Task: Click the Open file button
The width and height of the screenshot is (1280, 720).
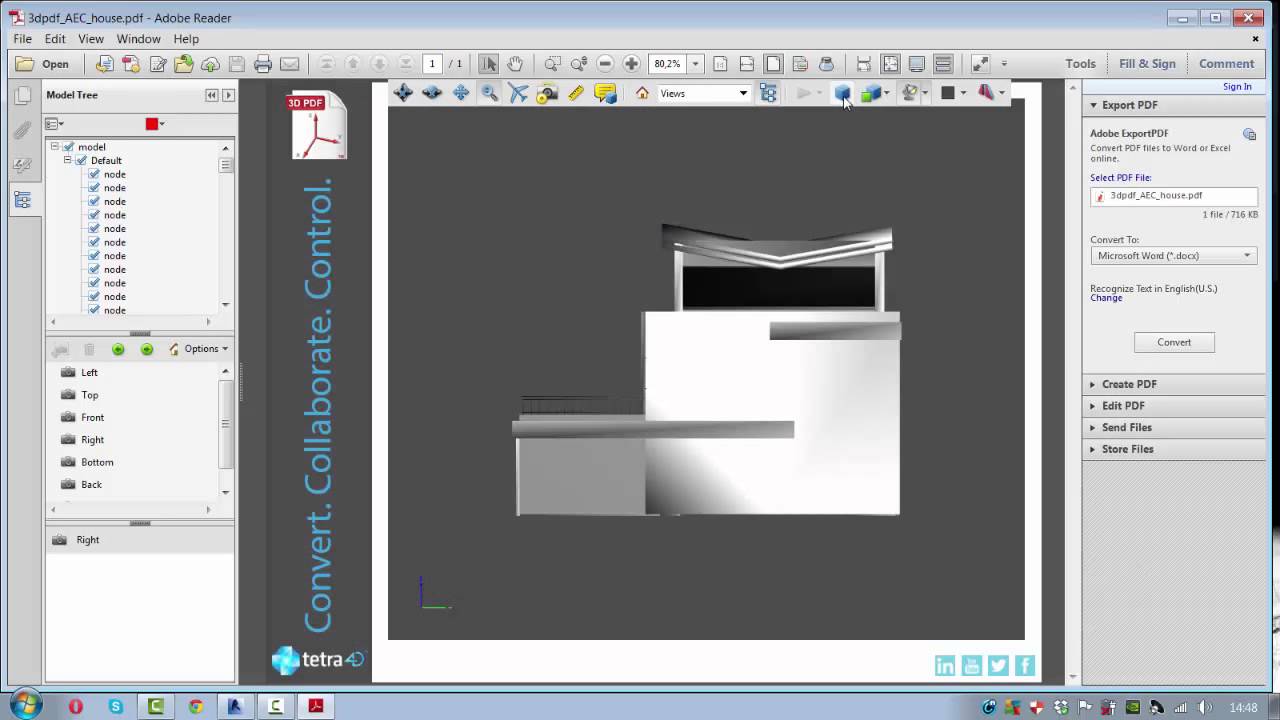Action: coord(43,64)
